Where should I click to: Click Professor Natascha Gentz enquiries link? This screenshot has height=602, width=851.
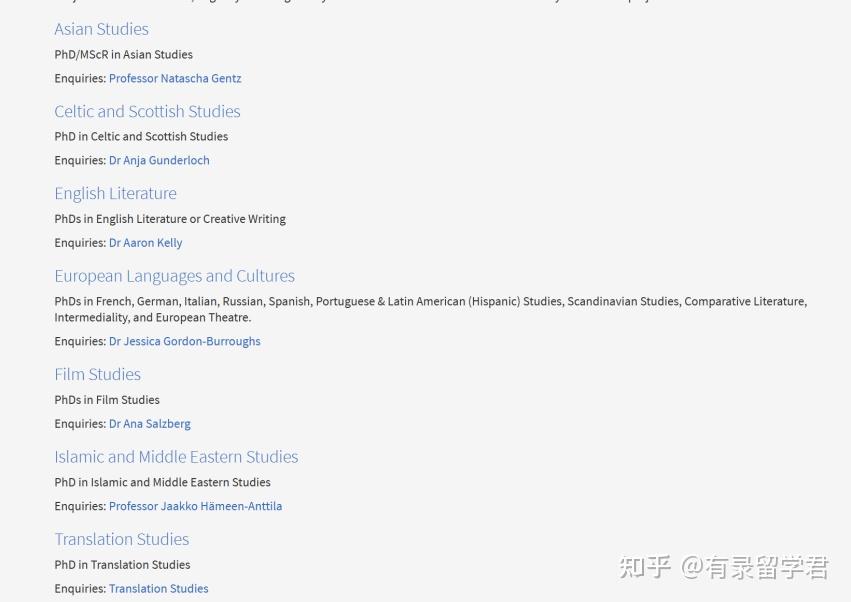click(174, 78)
